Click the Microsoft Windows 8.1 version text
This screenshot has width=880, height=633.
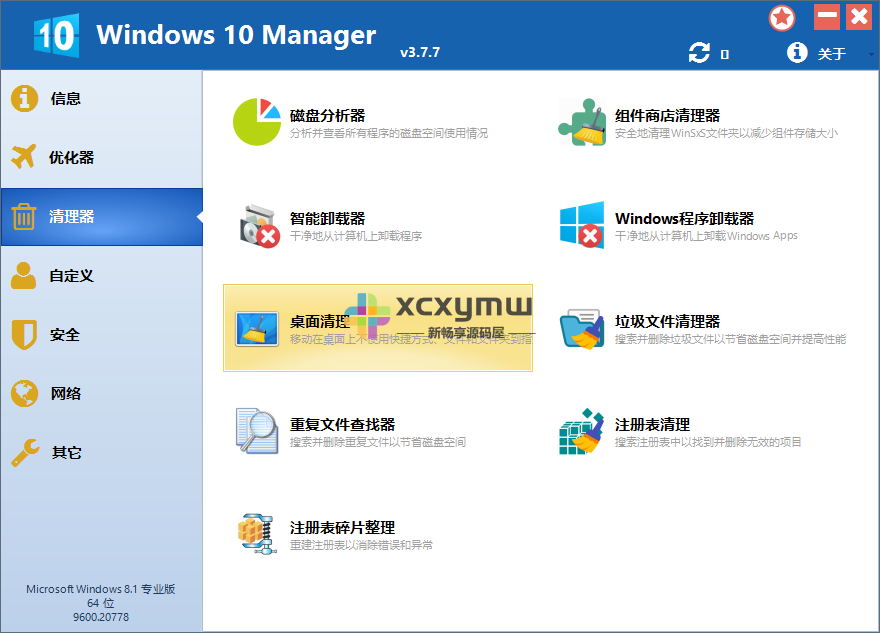coord(100,588)
